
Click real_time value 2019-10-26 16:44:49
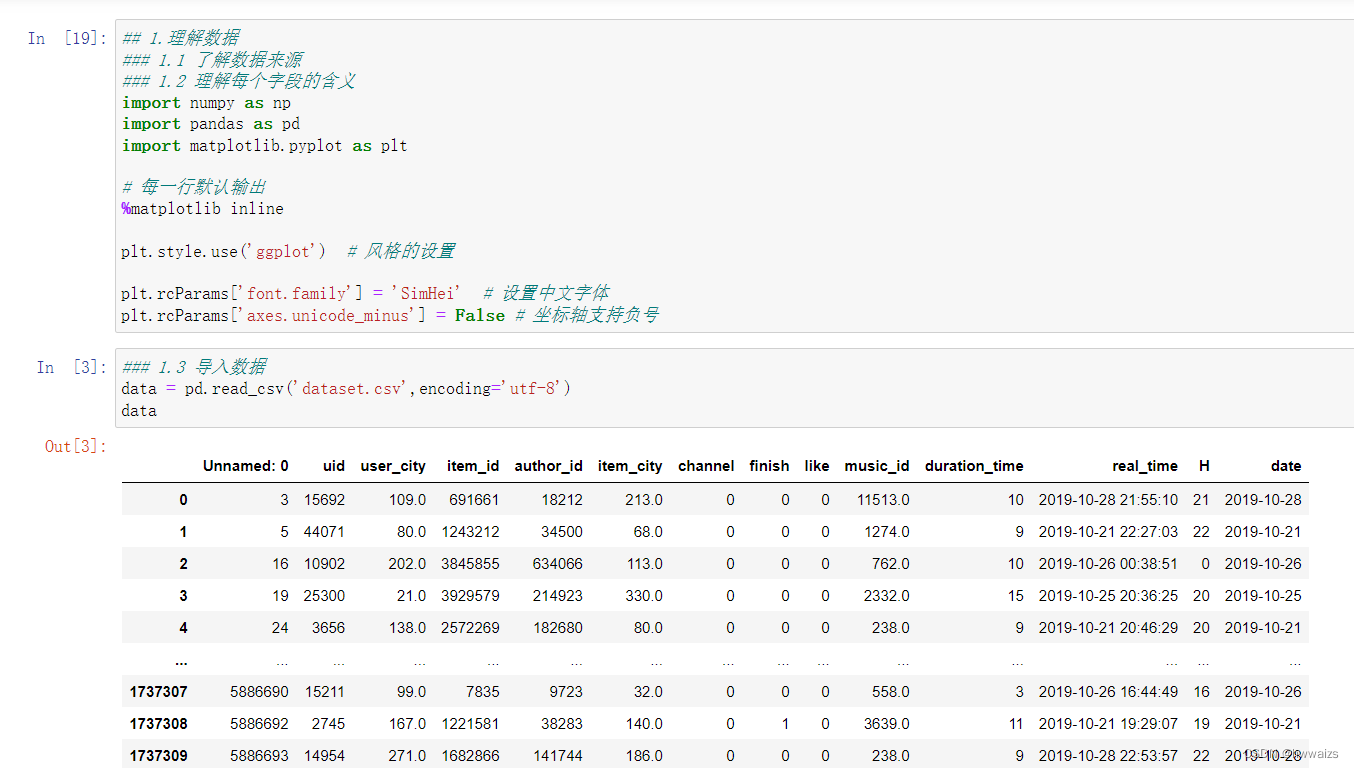click(x=1108, y=692)
